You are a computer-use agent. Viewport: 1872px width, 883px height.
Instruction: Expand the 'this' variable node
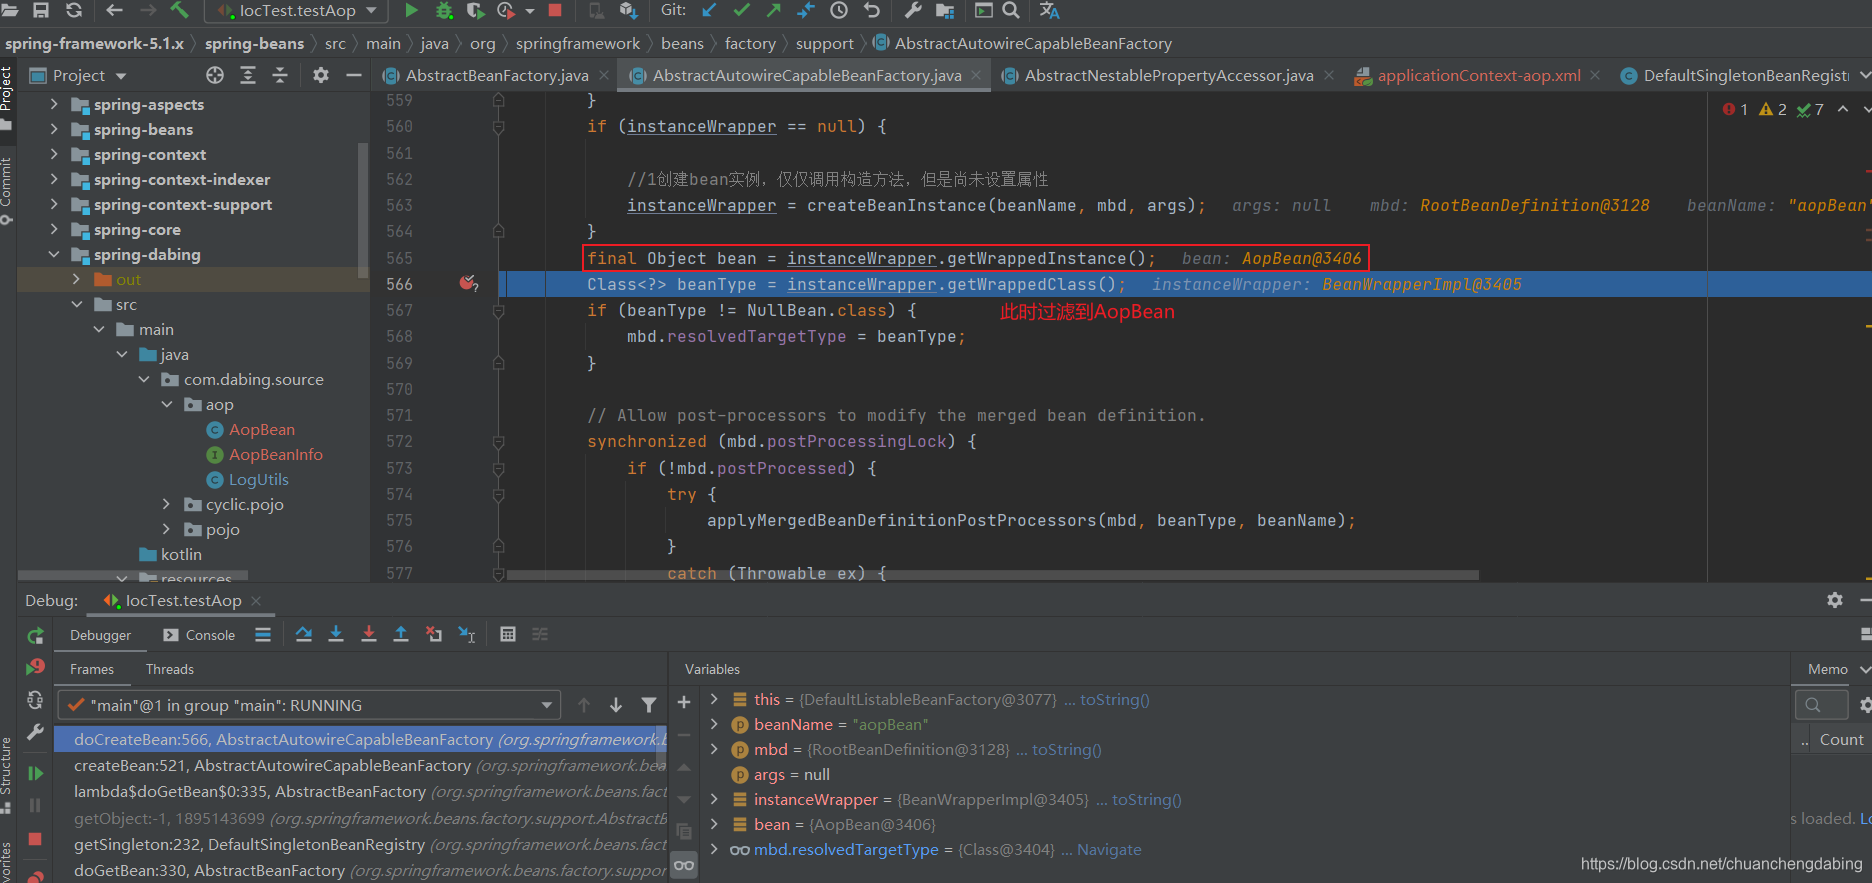[x=714, y=699]
